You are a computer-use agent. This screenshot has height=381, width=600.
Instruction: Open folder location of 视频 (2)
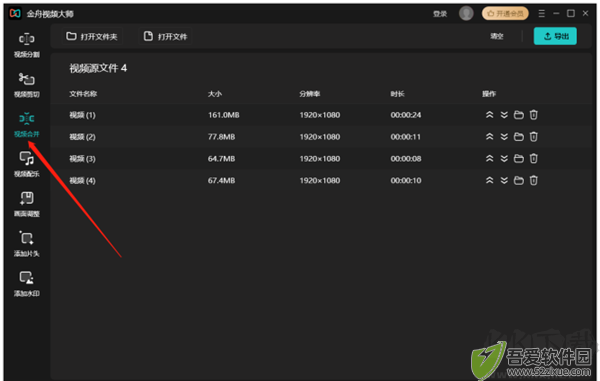coord(518,137)
